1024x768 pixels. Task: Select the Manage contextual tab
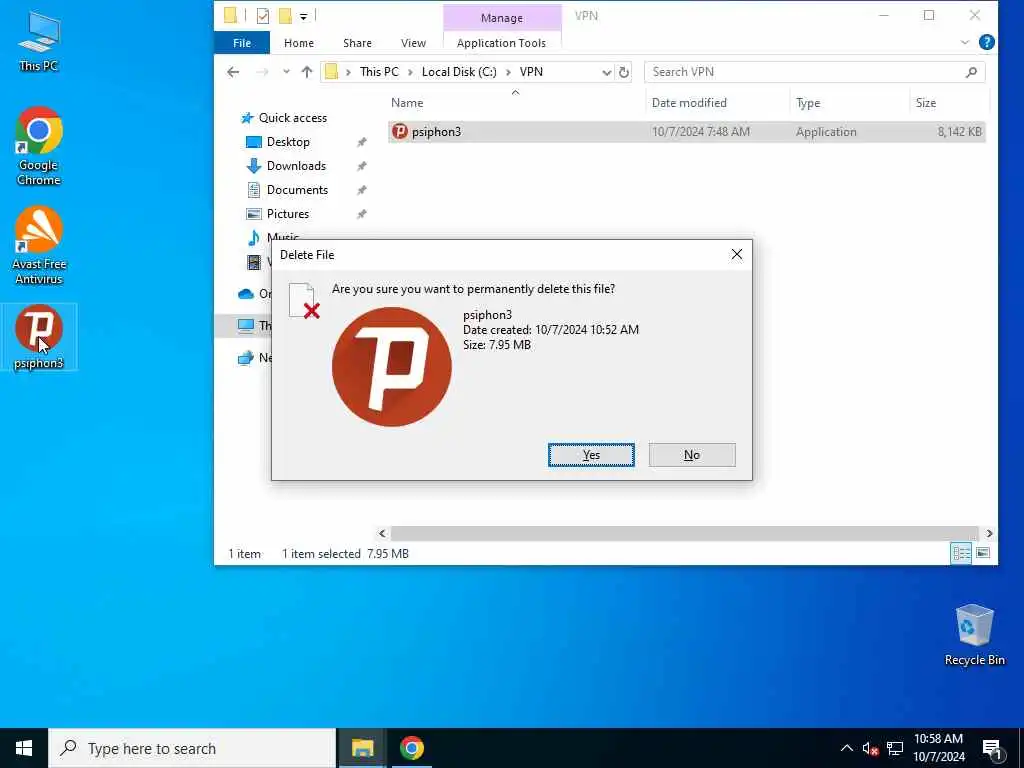coord(502,18)
